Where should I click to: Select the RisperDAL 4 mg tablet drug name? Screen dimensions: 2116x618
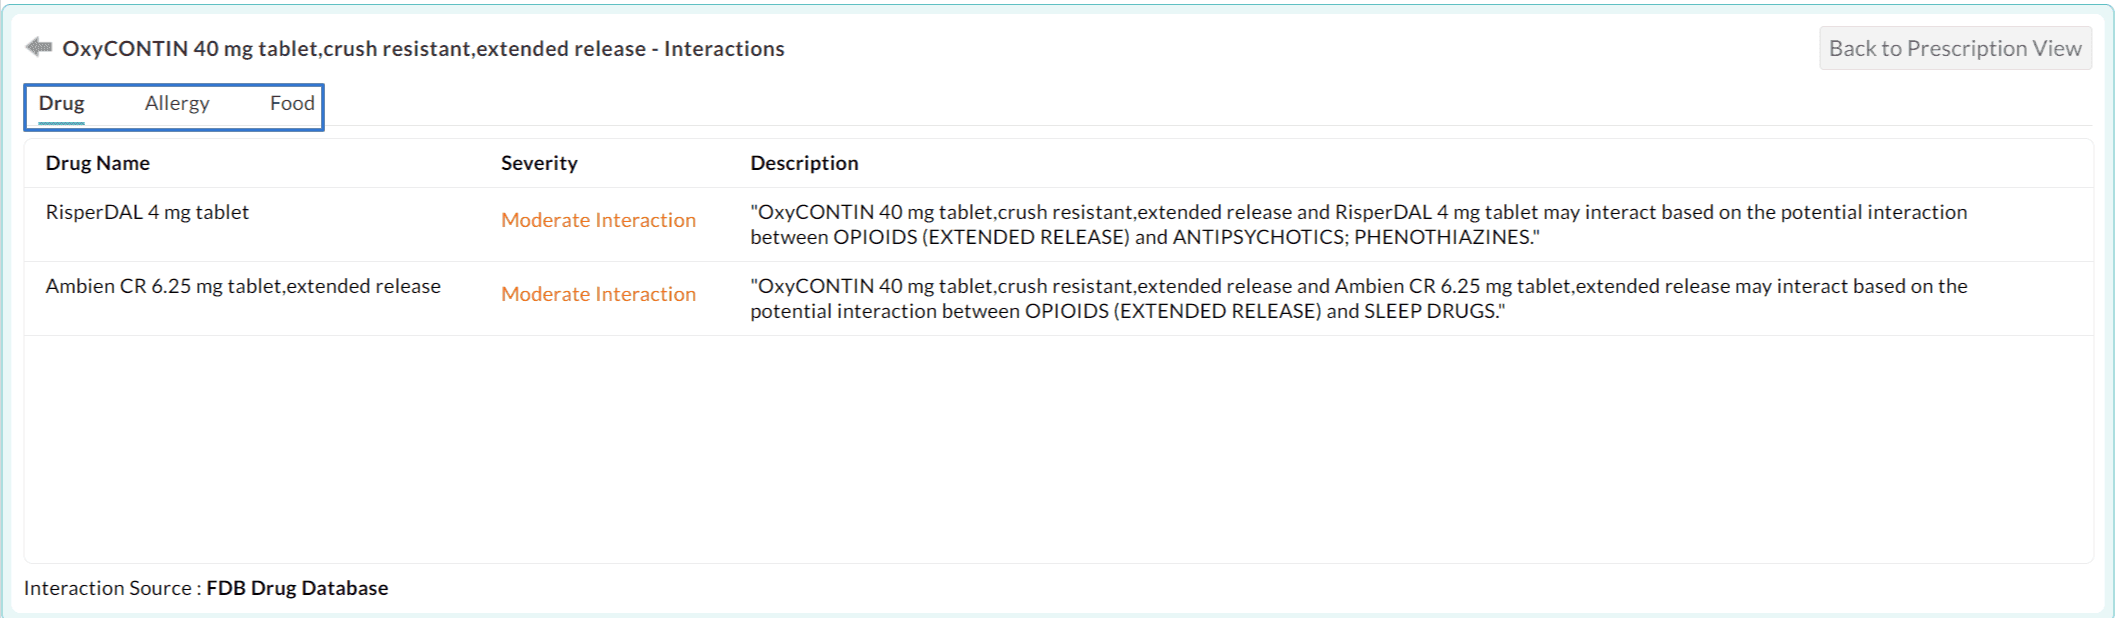(147, 212)
